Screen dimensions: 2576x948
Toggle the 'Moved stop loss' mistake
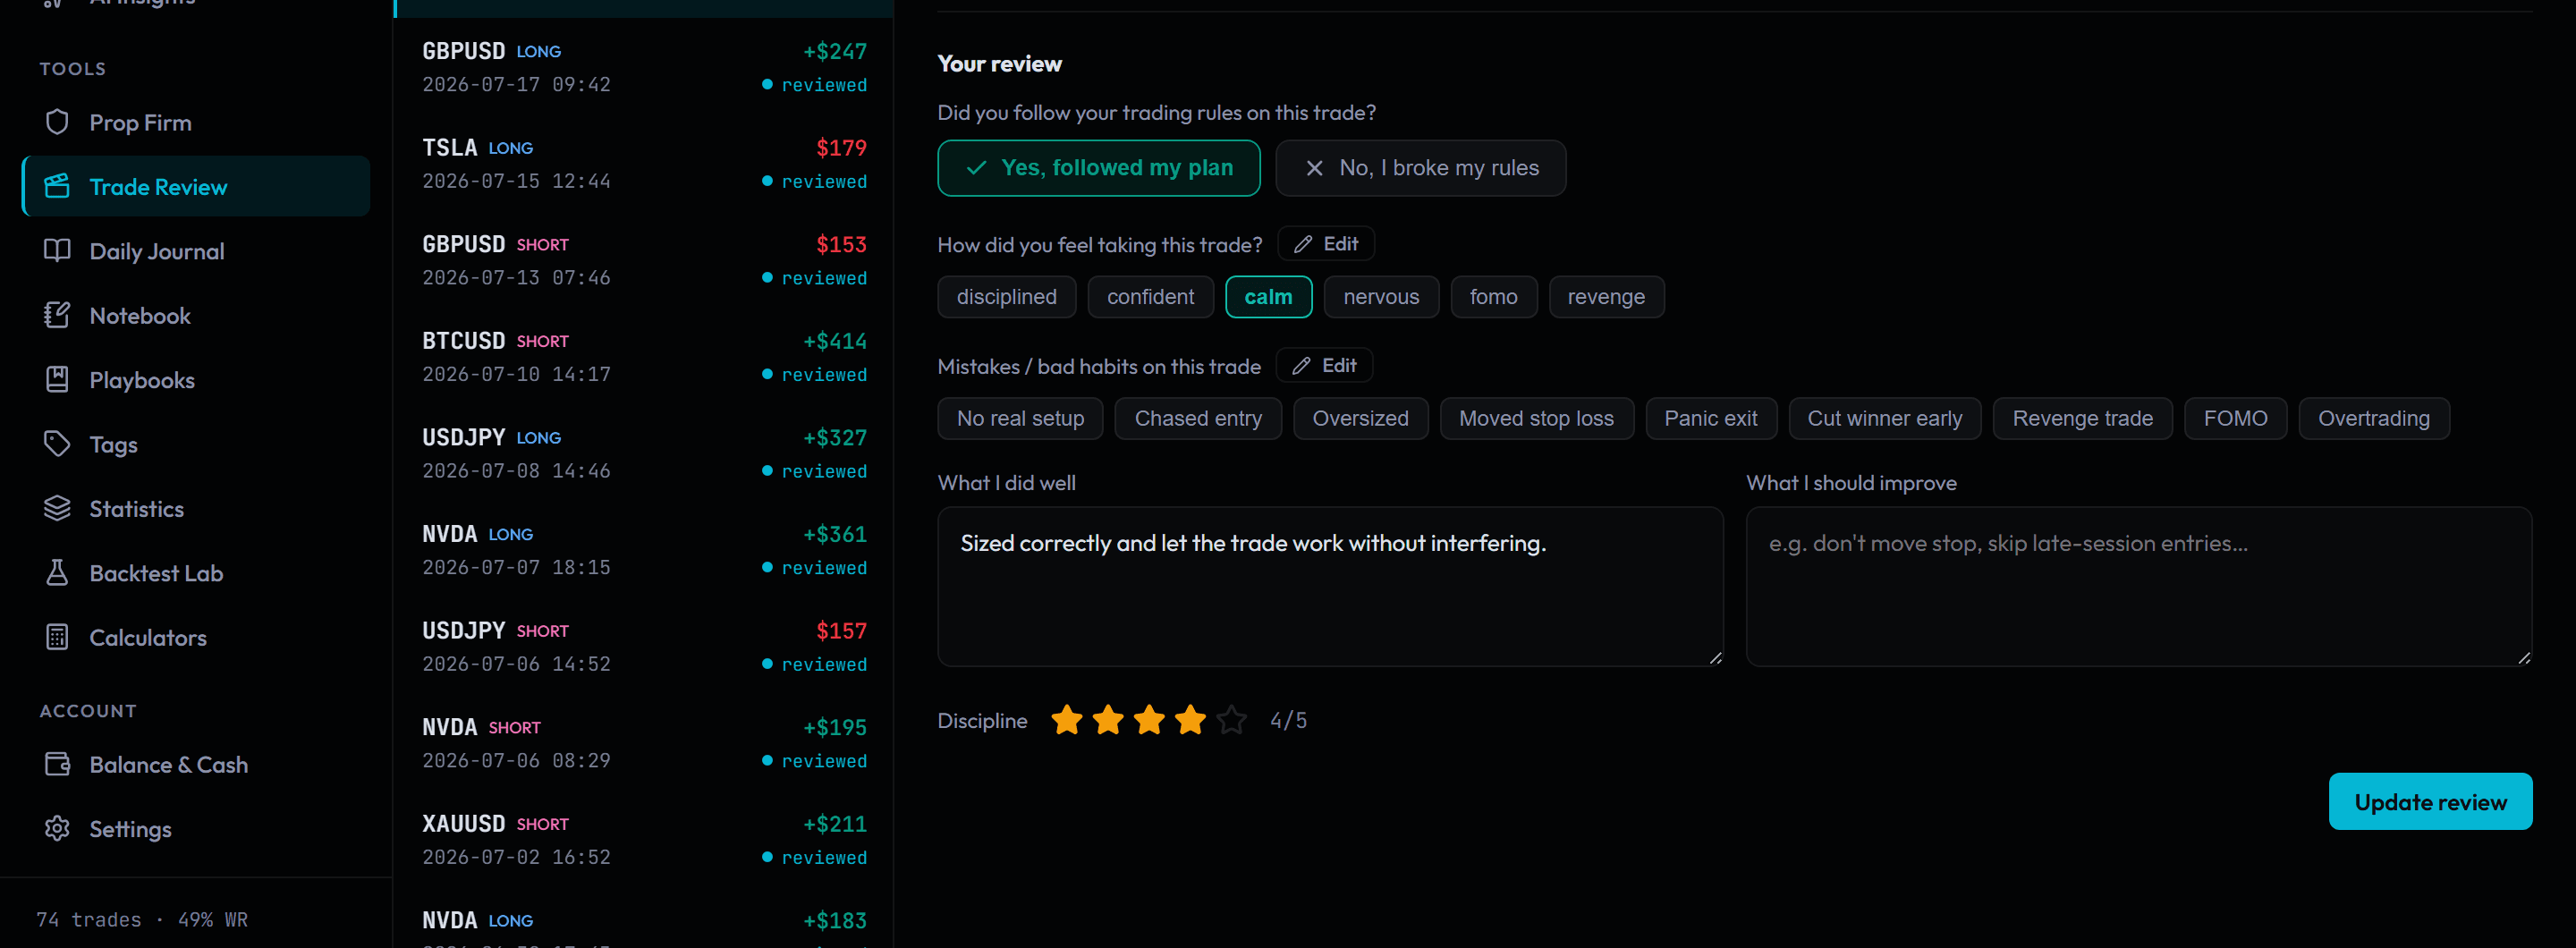tap(1536, 418)
